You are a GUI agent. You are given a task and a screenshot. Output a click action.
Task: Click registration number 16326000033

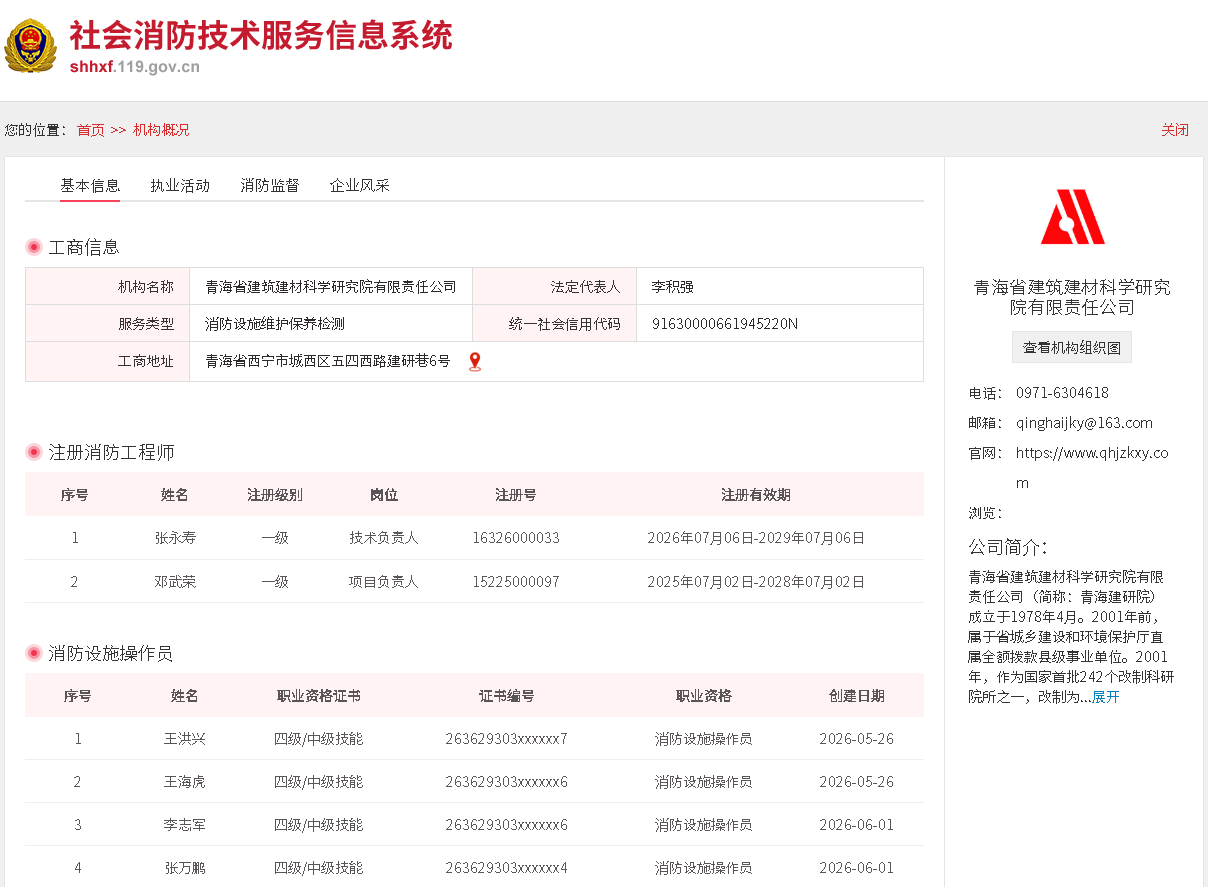tap(516, 538)
